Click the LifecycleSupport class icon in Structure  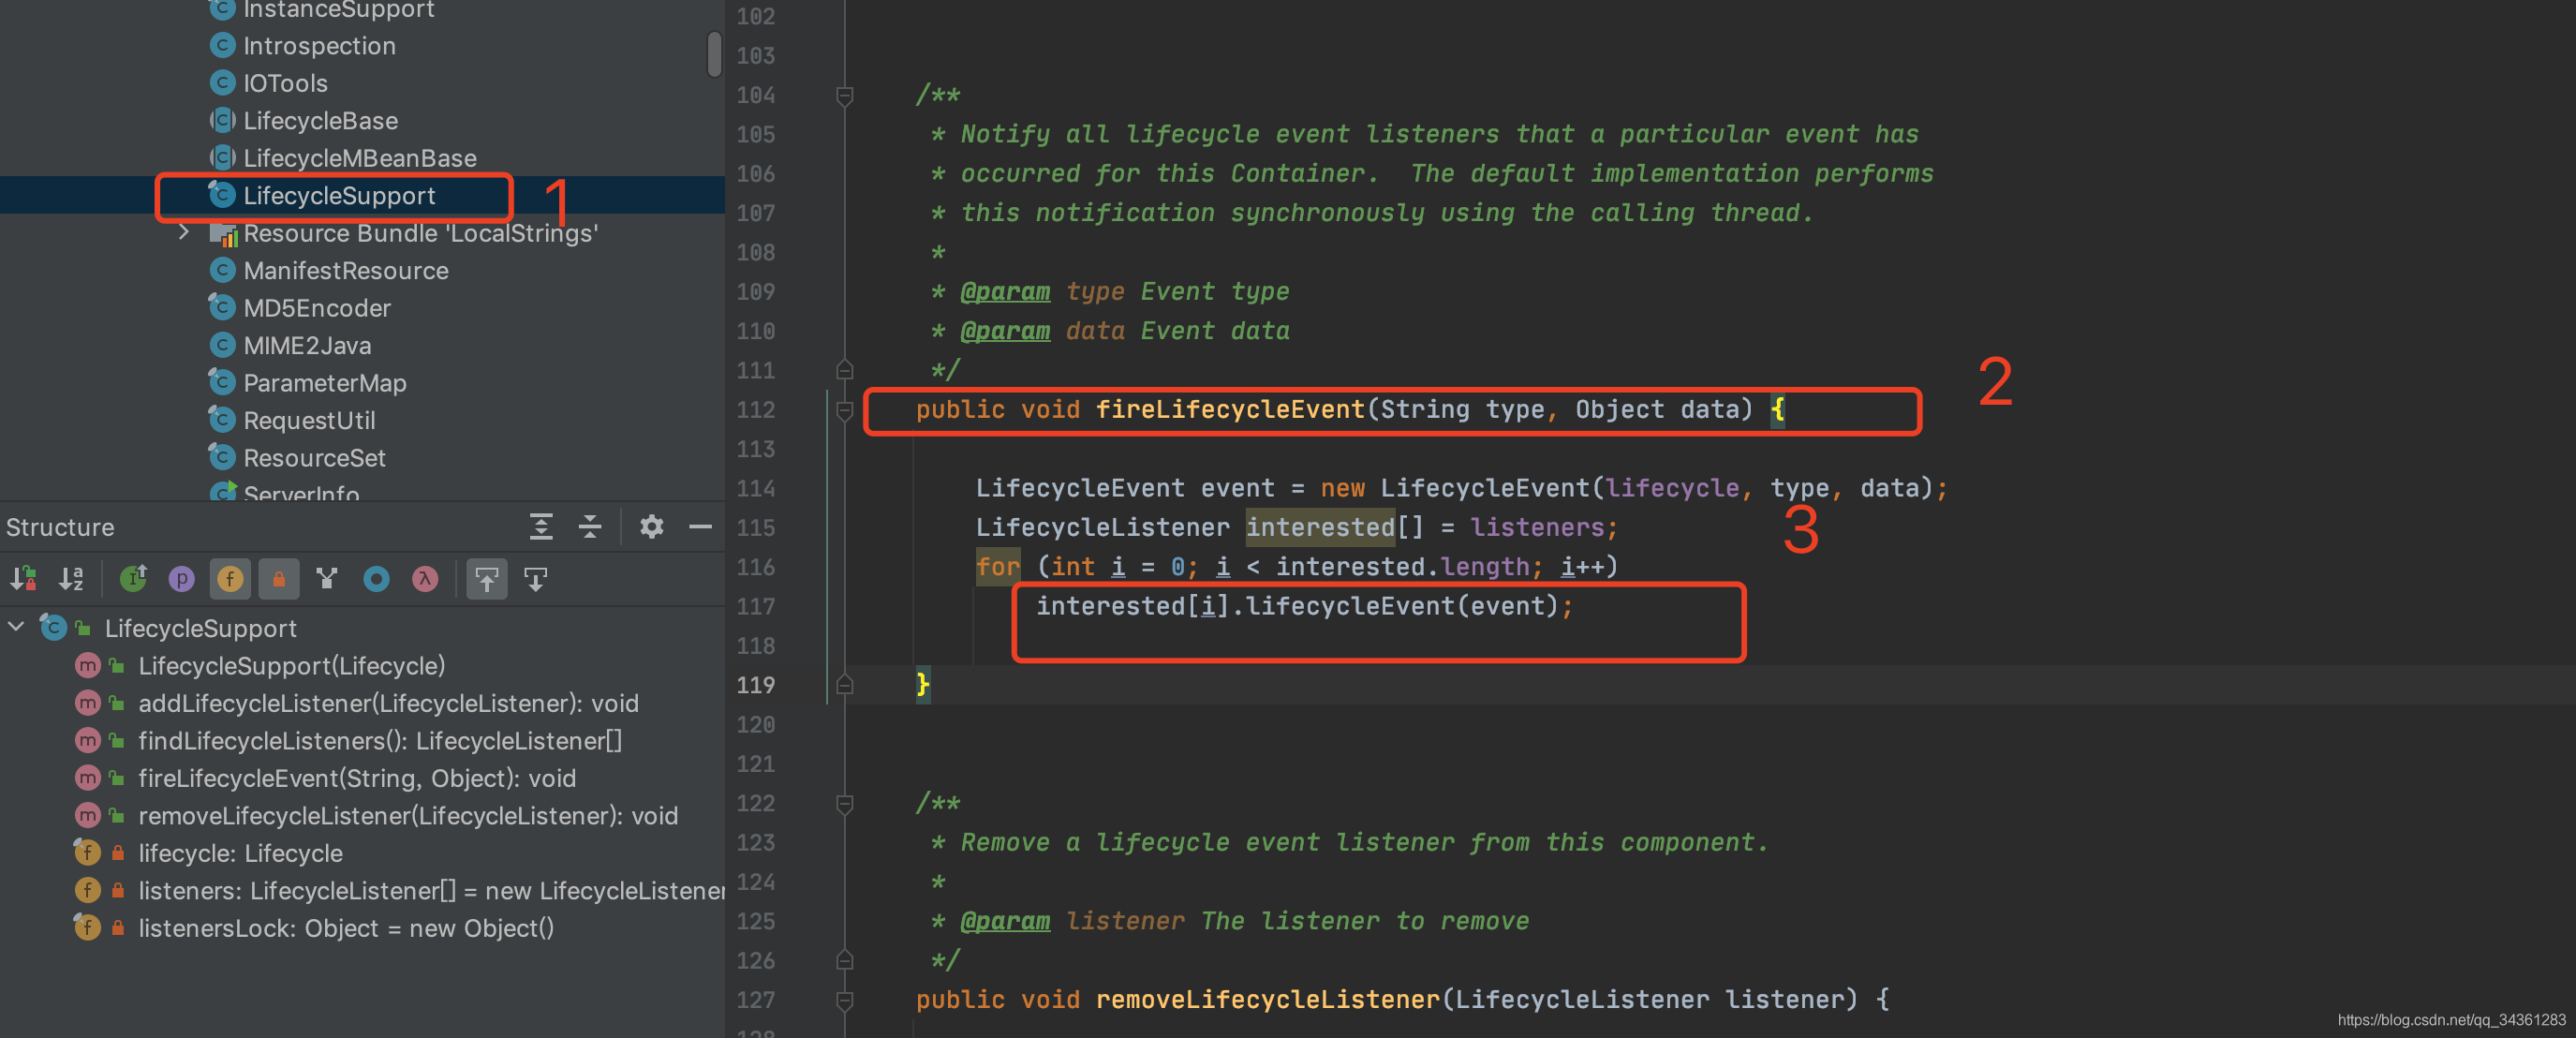(x=53, y=627)
